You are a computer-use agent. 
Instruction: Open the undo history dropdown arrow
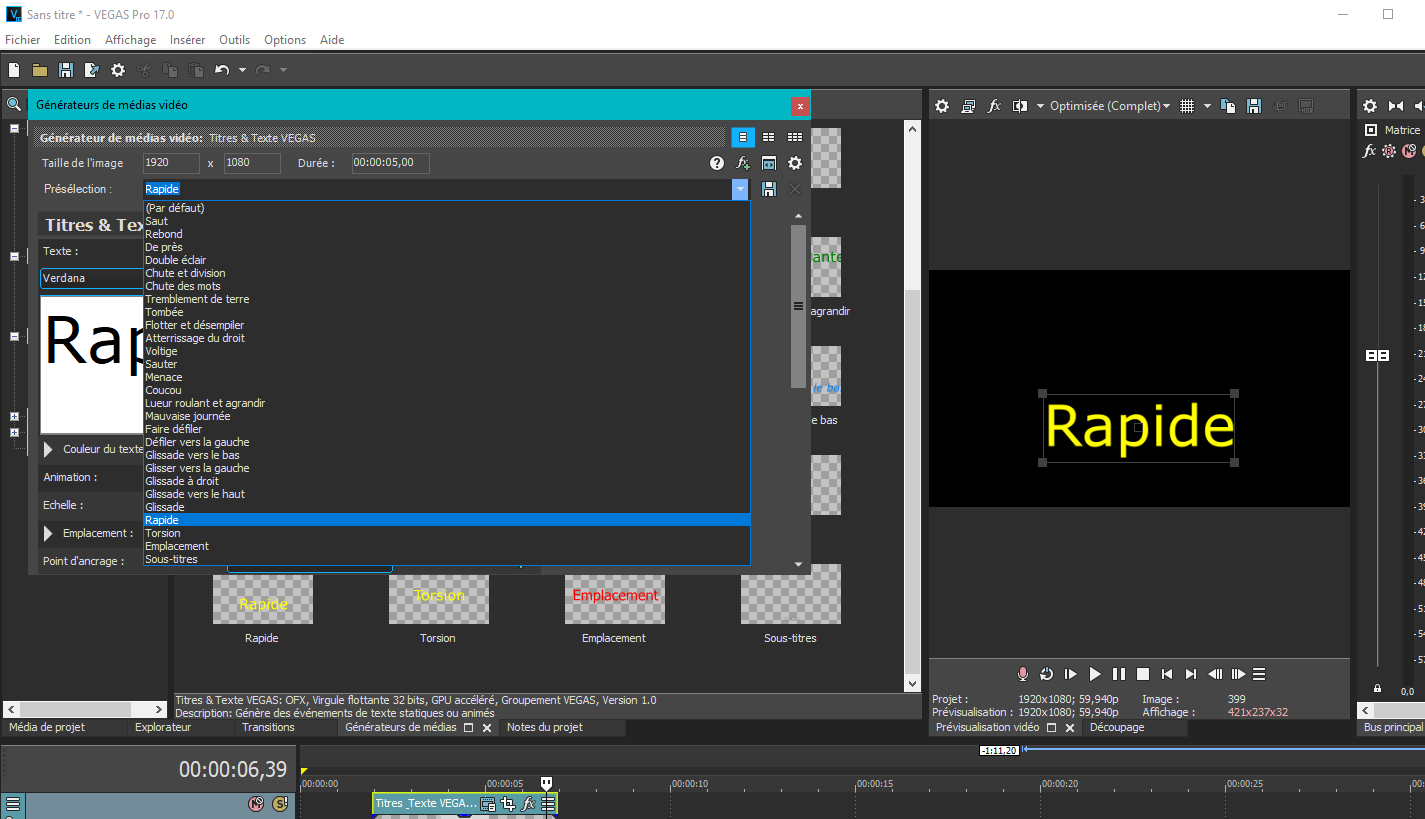(242, 70)
